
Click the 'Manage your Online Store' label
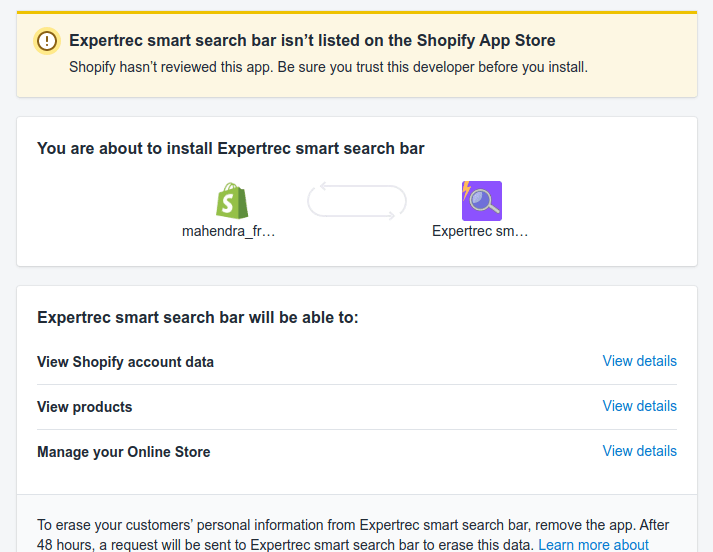[x=124, y=452]
